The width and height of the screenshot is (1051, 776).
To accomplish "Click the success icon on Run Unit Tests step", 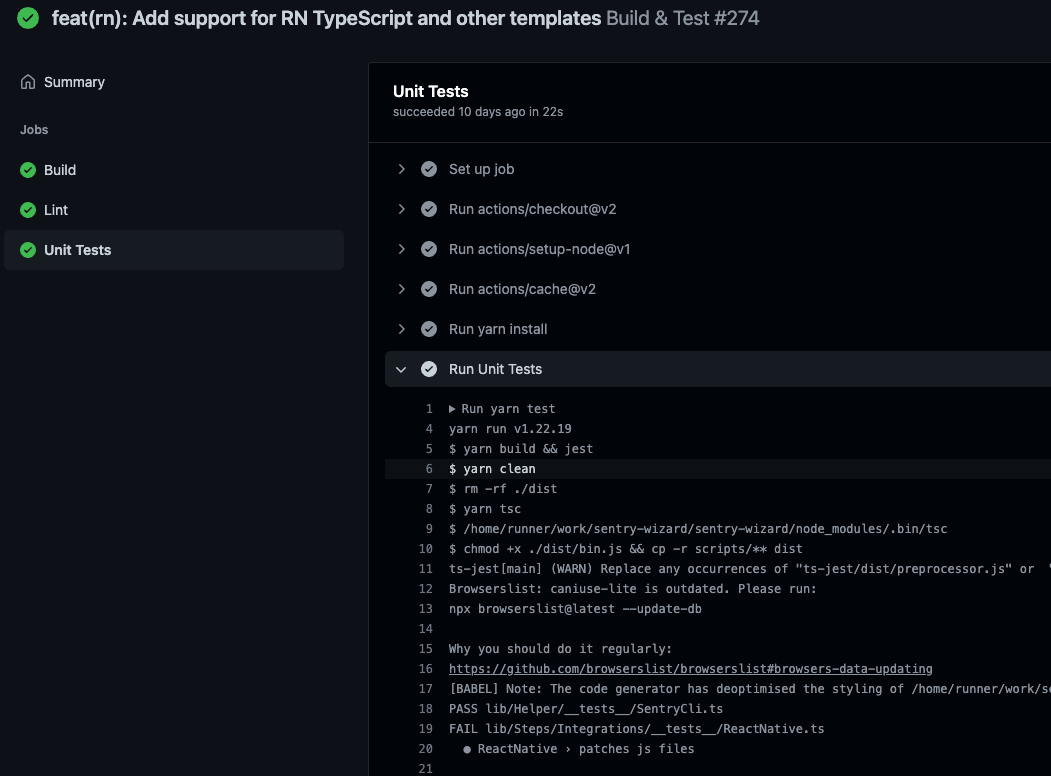I will point(429,369).
